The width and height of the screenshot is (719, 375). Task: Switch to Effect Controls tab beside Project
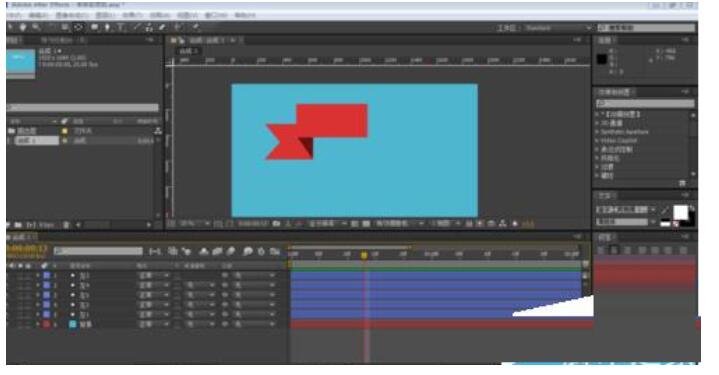(63, 40)
